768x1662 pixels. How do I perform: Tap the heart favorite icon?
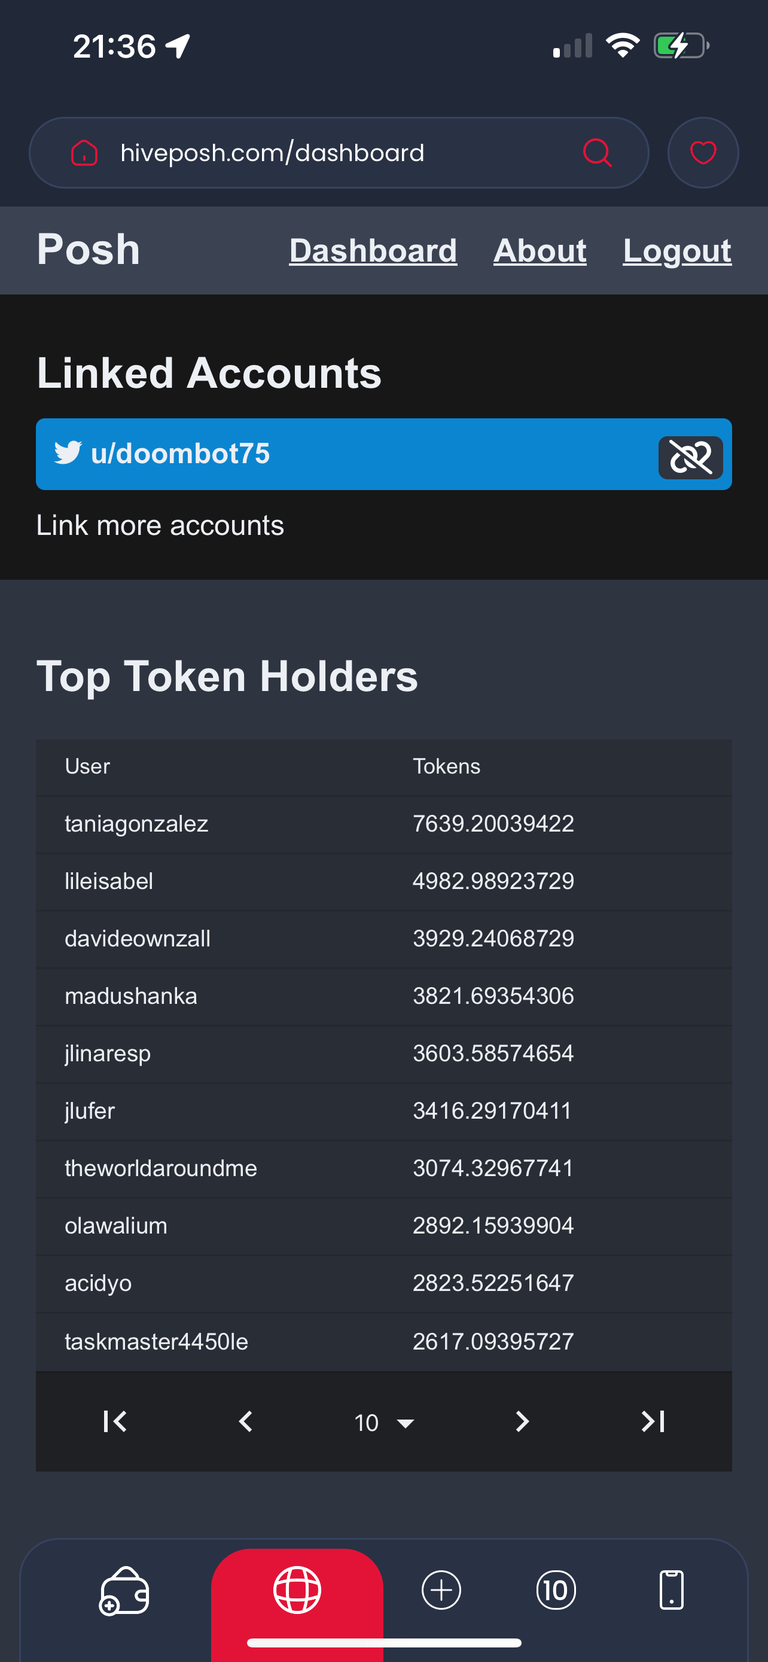tap(703, 152)
